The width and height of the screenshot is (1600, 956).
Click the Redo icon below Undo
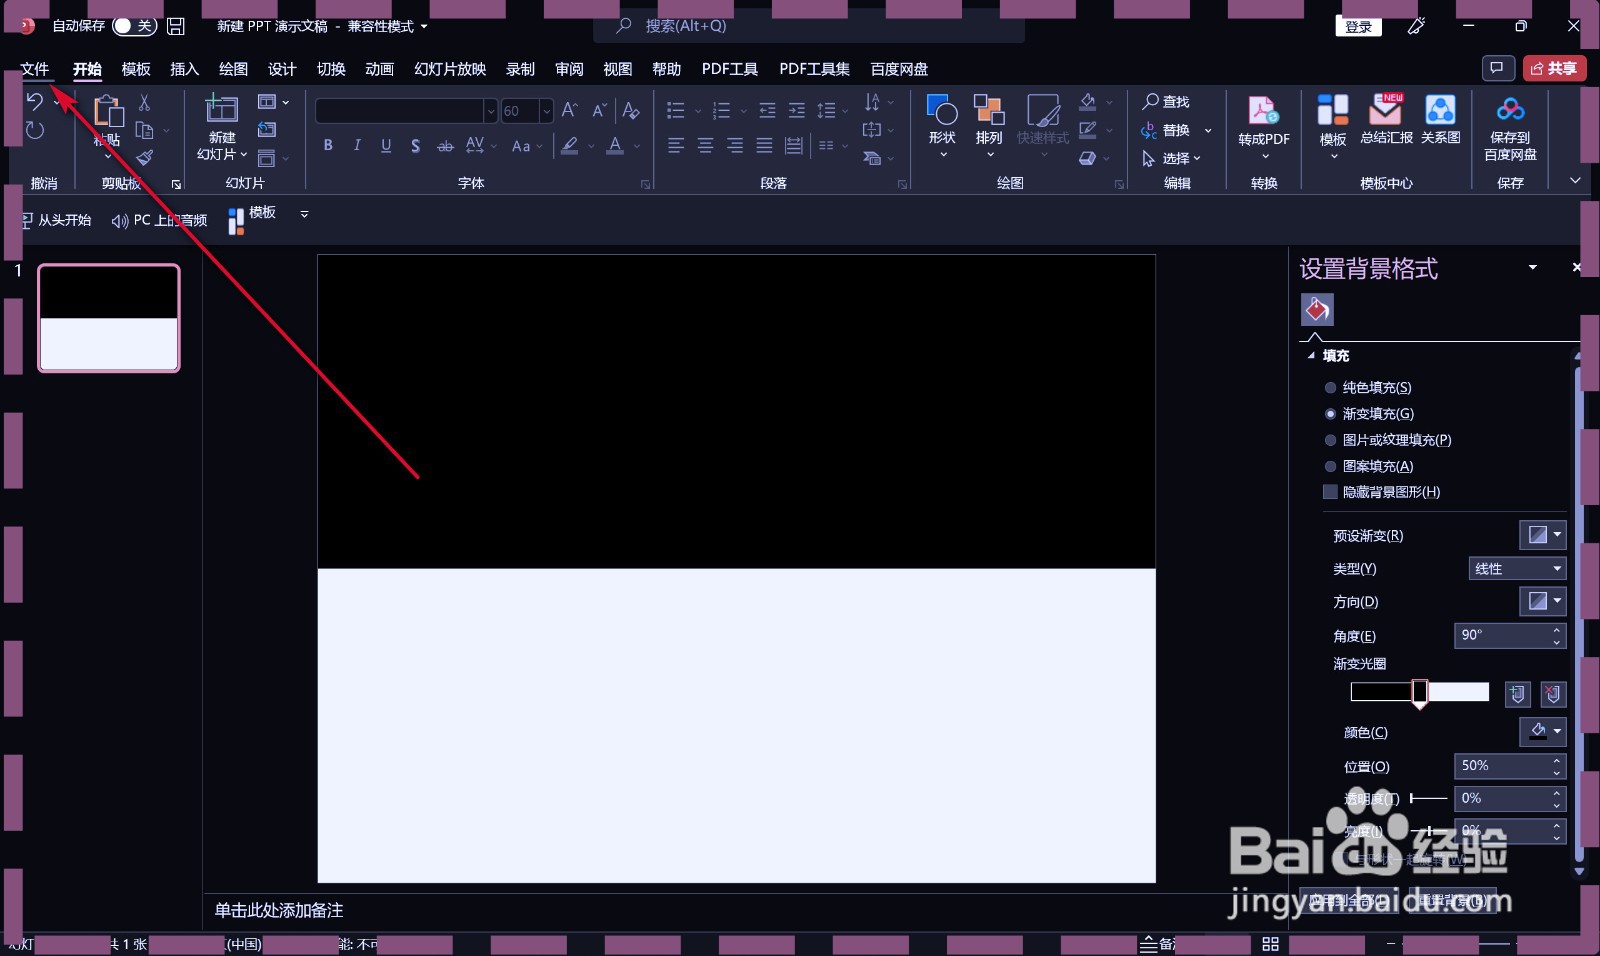point(34,130)
